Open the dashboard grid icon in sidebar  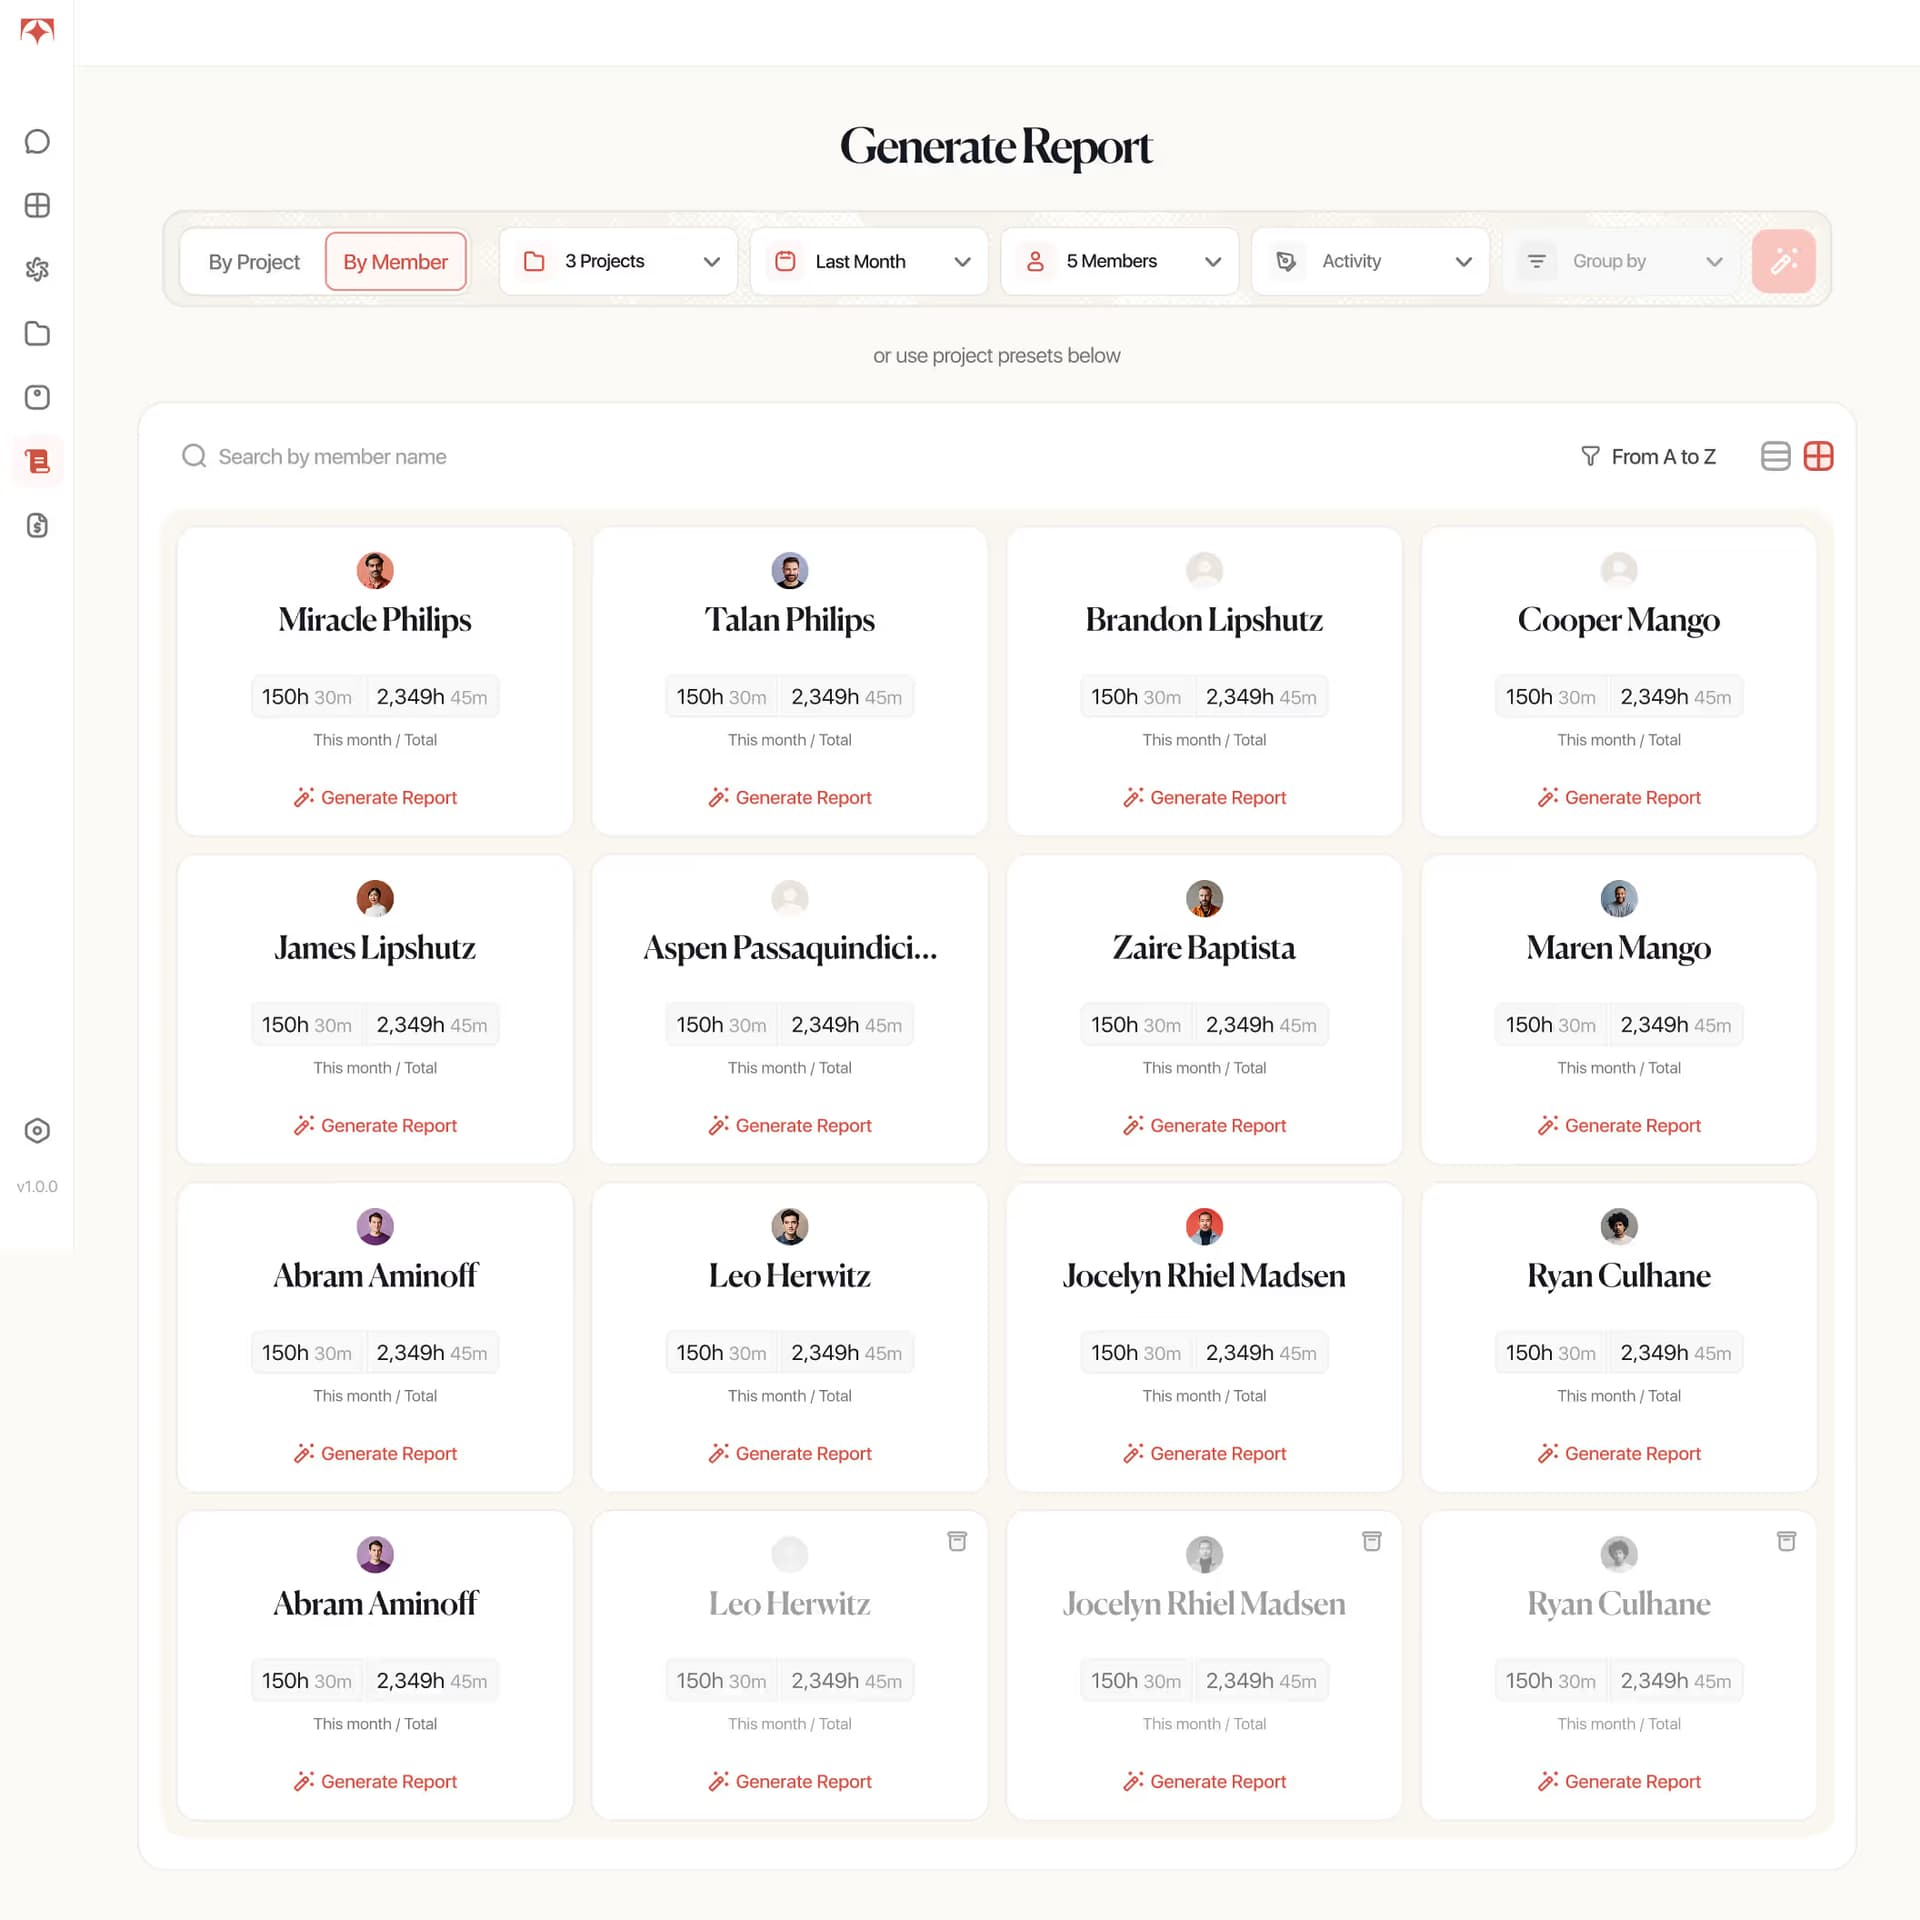click(37, 206)
